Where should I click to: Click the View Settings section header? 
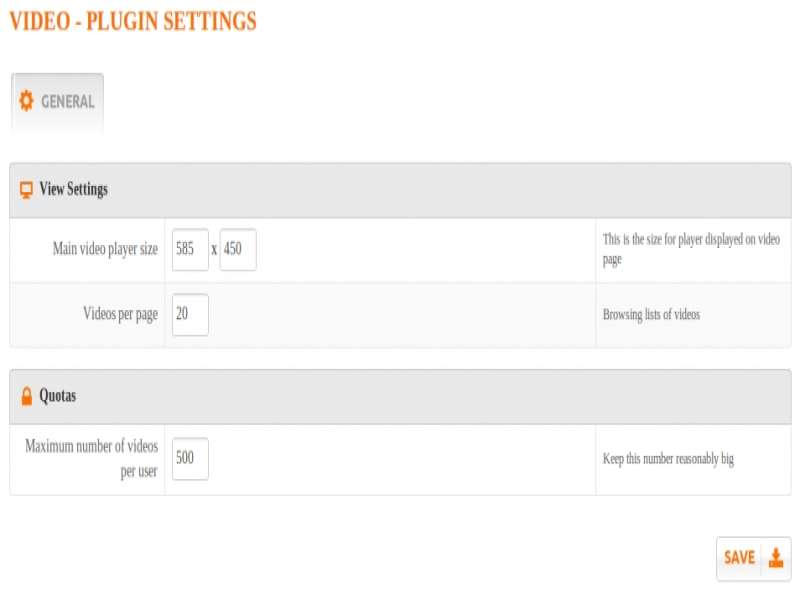73,189
